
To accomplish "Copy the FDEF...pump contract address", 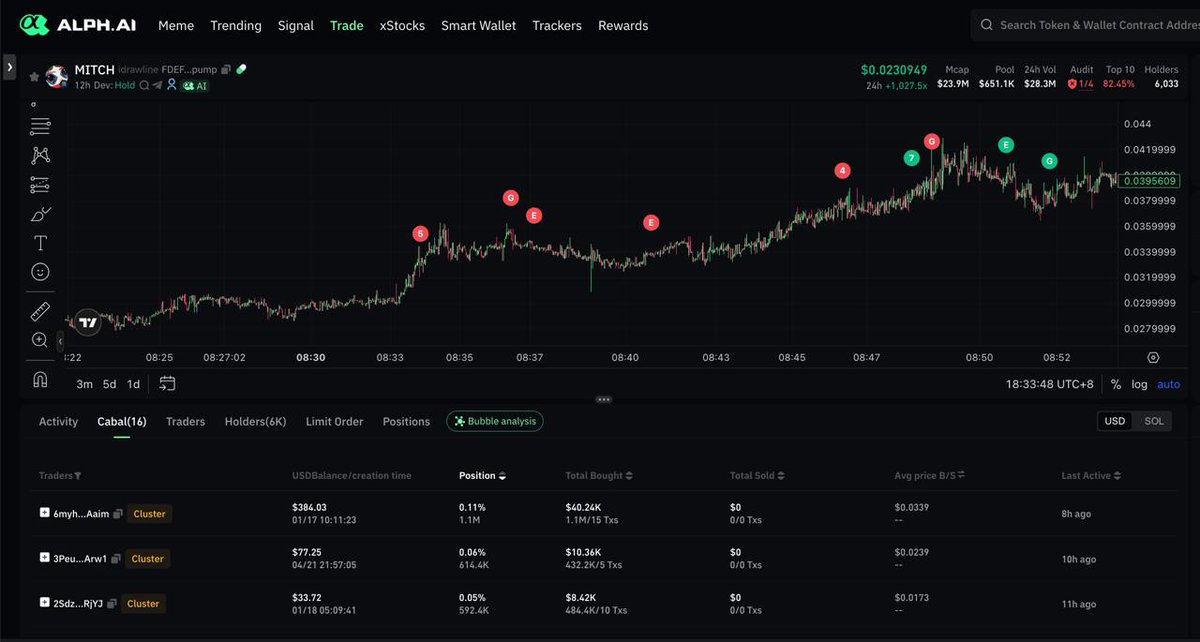I will pos(226,70).
